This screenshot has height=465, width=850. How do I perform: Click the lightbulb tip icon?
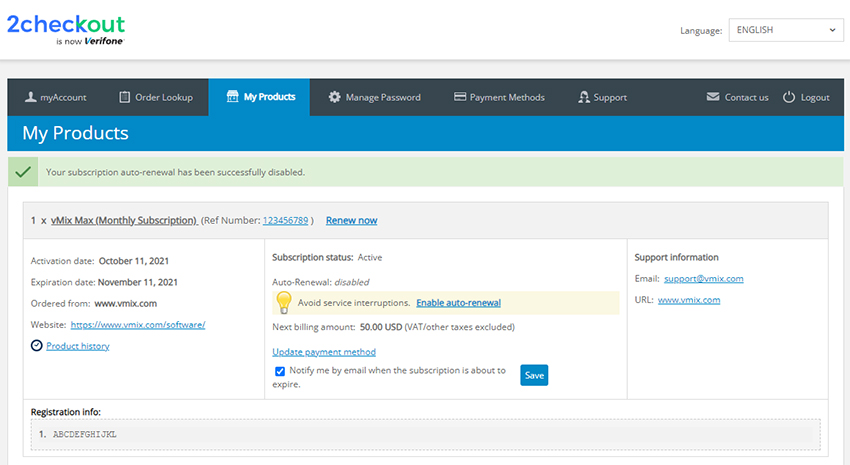coord(284,302)
